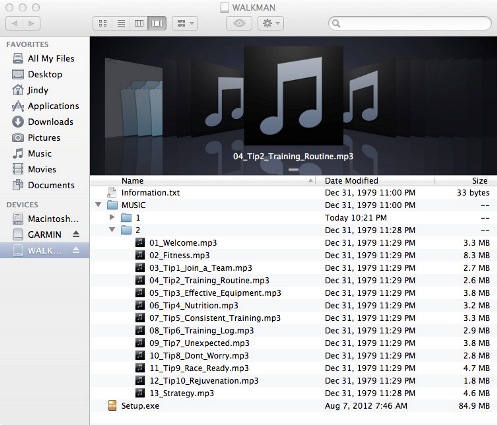
Task: Go forward with the right arrow button
Action: (x=32, y=23)
